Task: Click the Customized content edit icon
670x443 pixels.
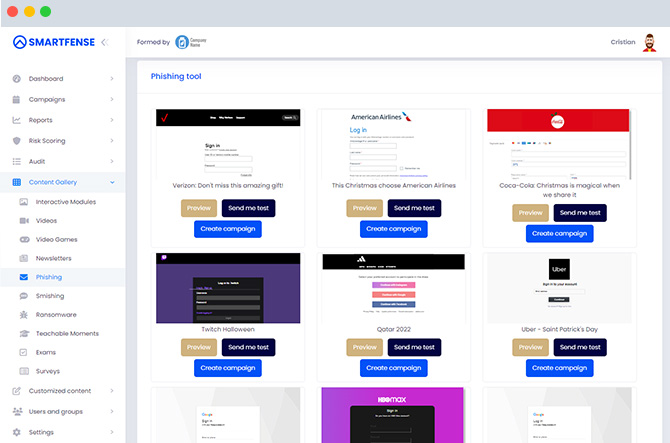Action: point(16,390)
